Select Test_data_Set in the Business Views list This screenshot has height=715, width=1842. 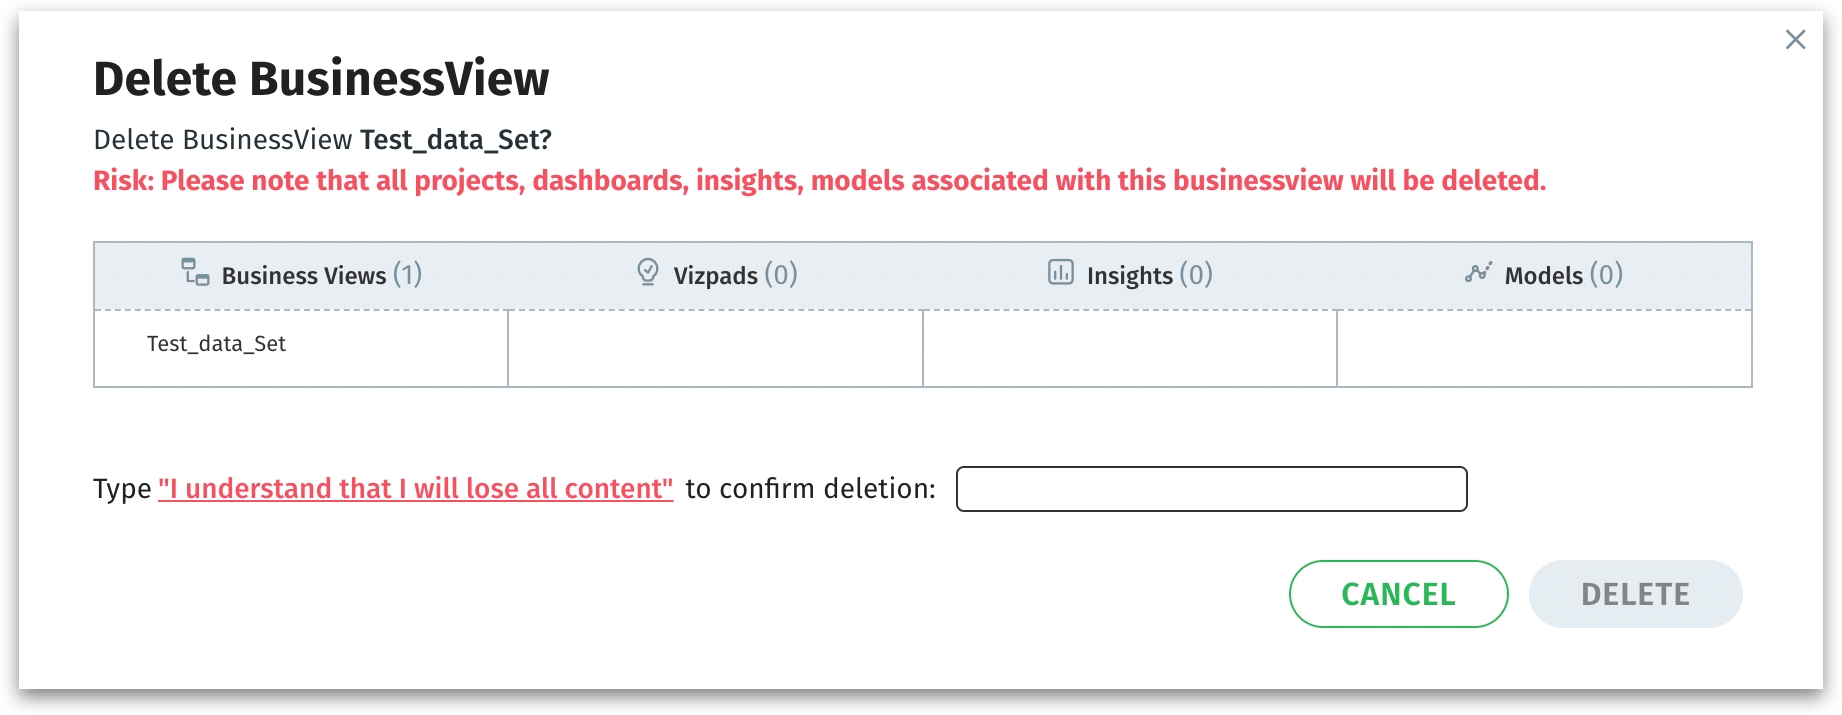(216, 344)
